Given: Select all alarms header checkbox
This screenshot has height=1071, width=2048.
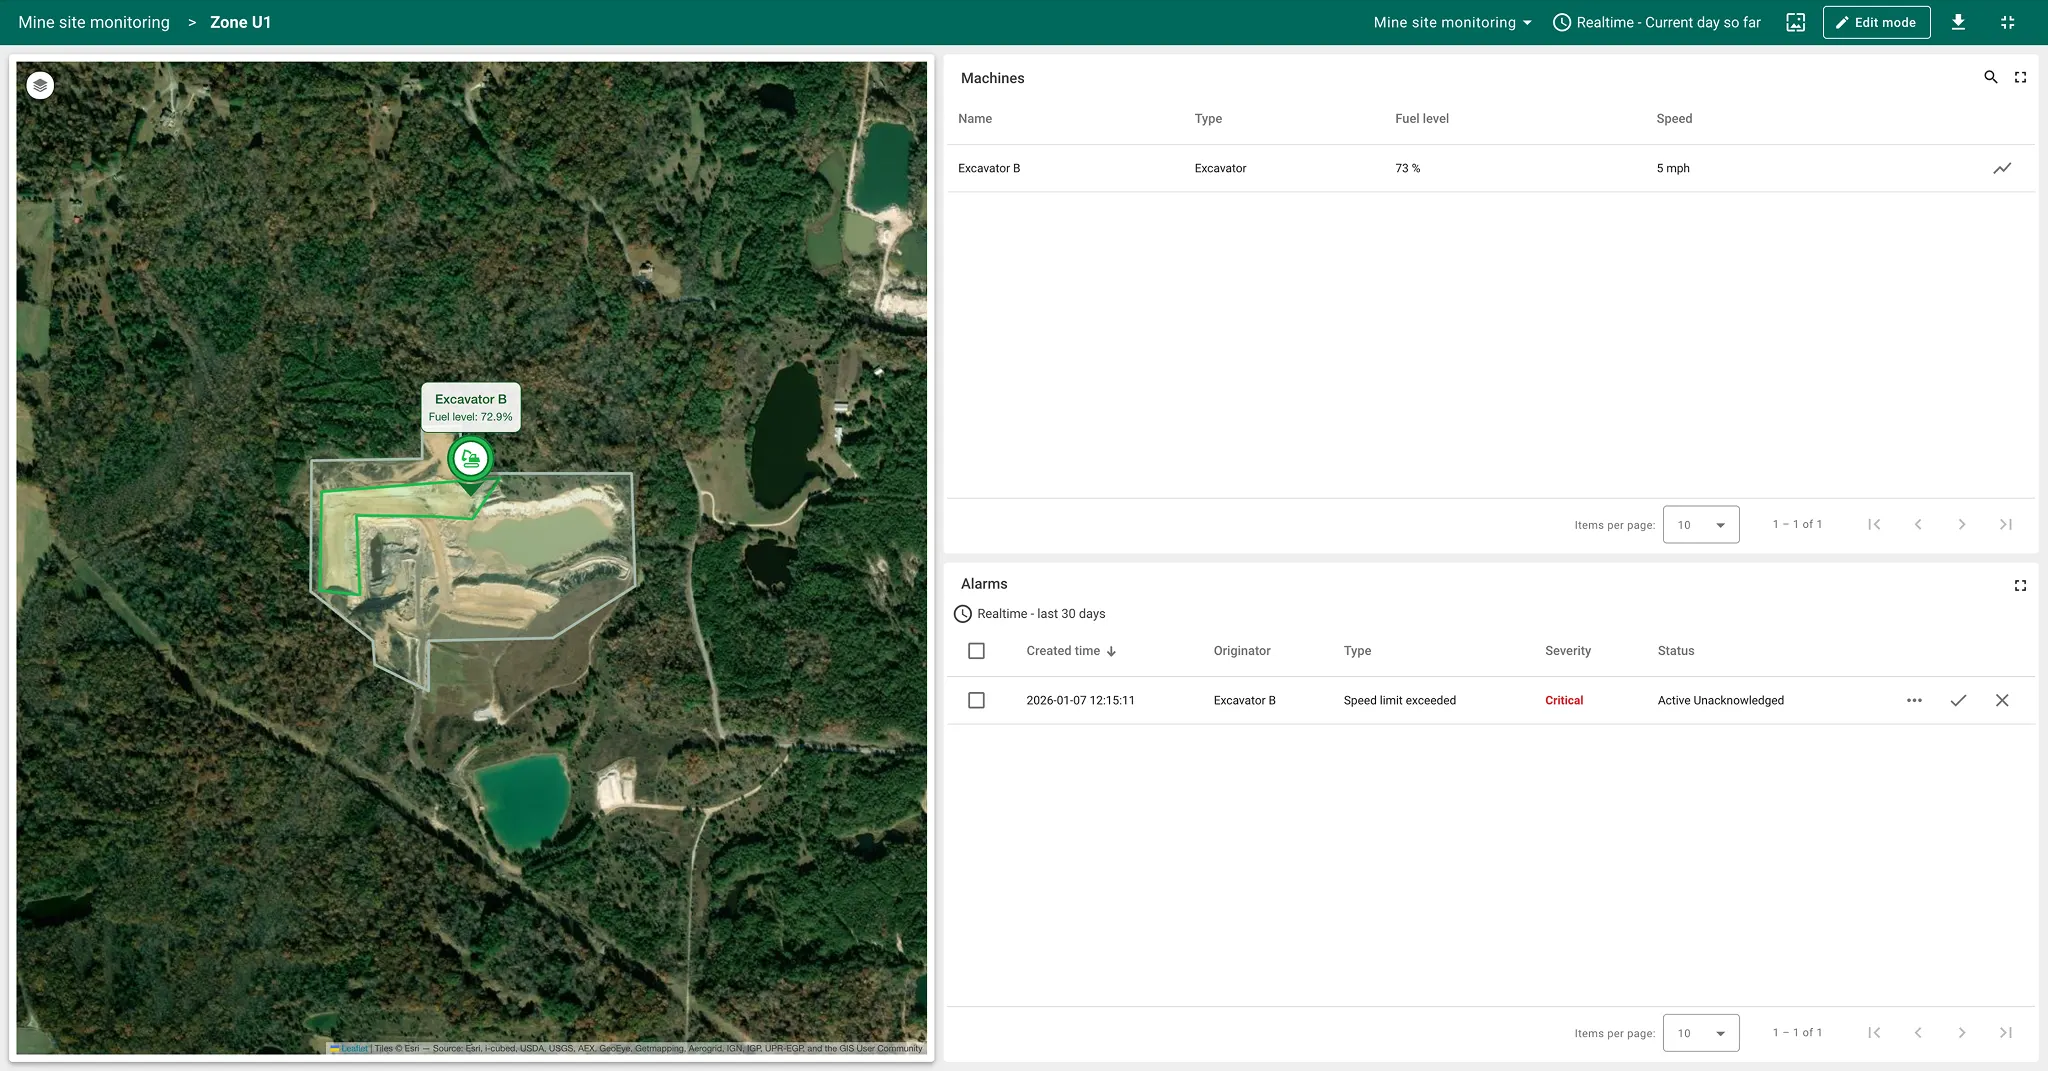Looking at the screenshot, I should coord(976,651).
